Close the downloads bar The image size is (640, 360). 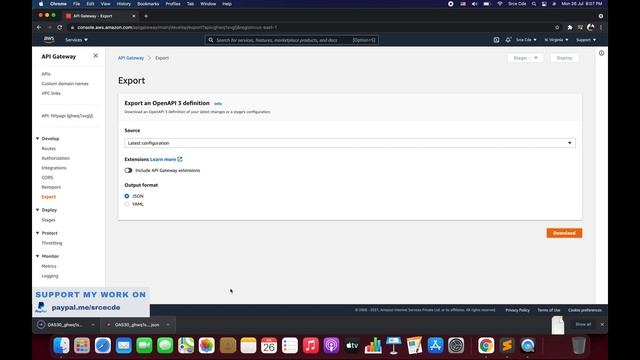tap(602, 324)
